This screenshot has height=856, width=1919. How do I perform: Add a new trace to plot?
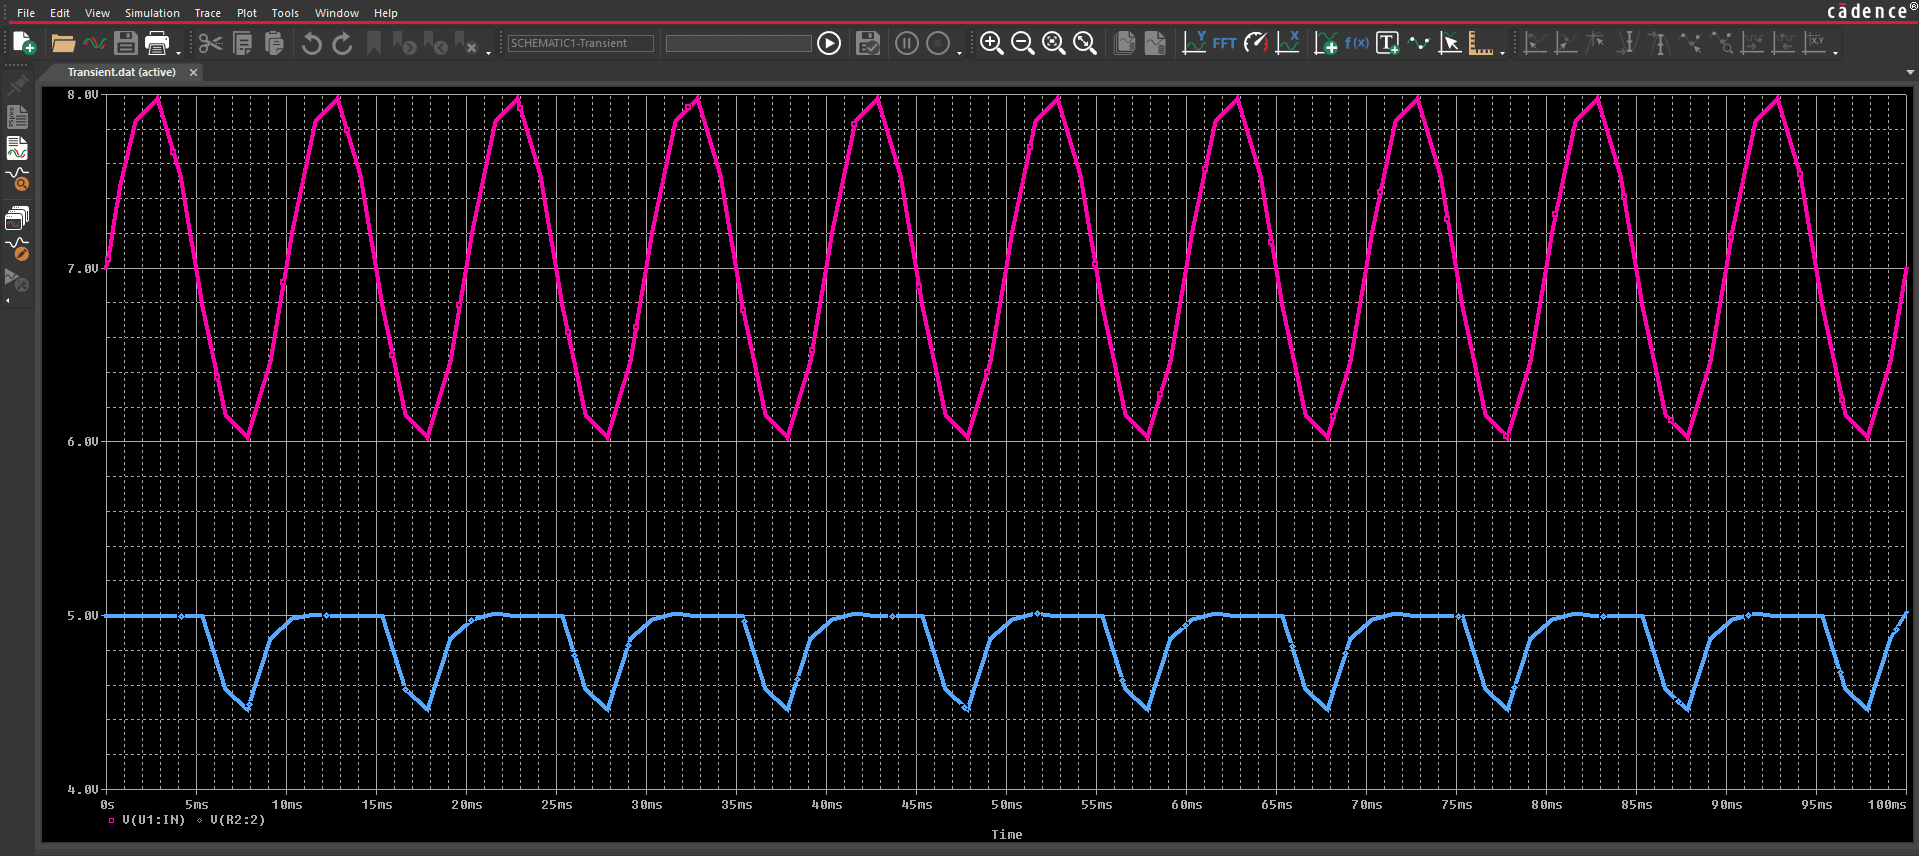(1326, 43)
